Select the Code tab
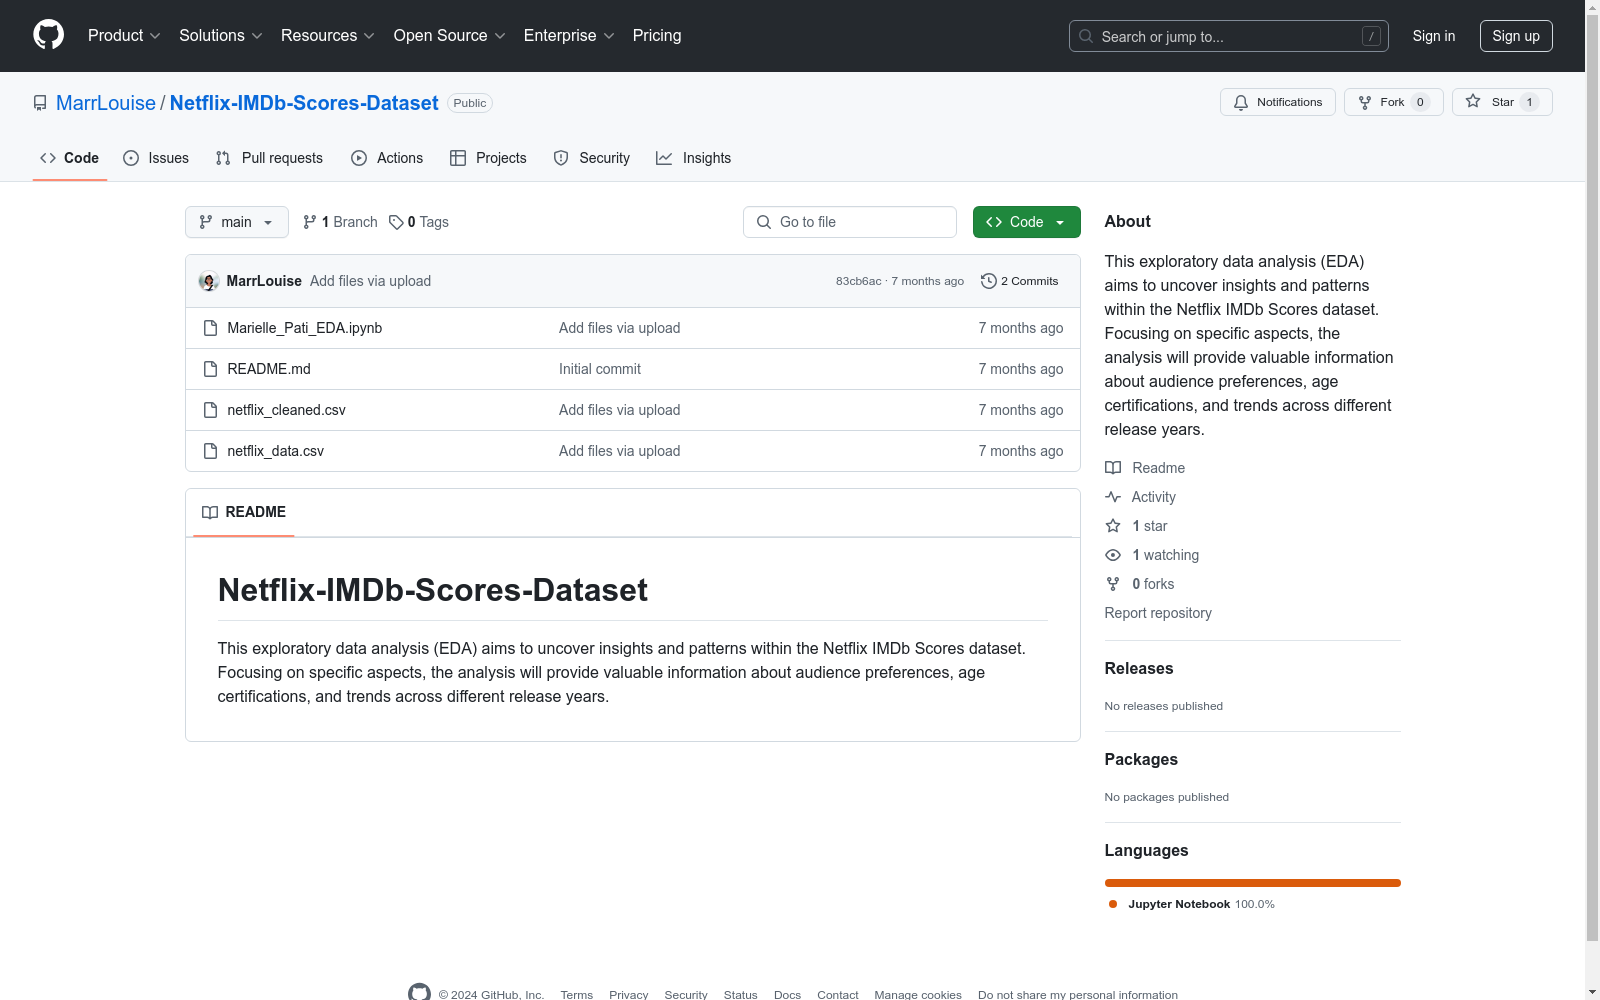This screenshot has height=1000, width=1600. pos(70,158)
